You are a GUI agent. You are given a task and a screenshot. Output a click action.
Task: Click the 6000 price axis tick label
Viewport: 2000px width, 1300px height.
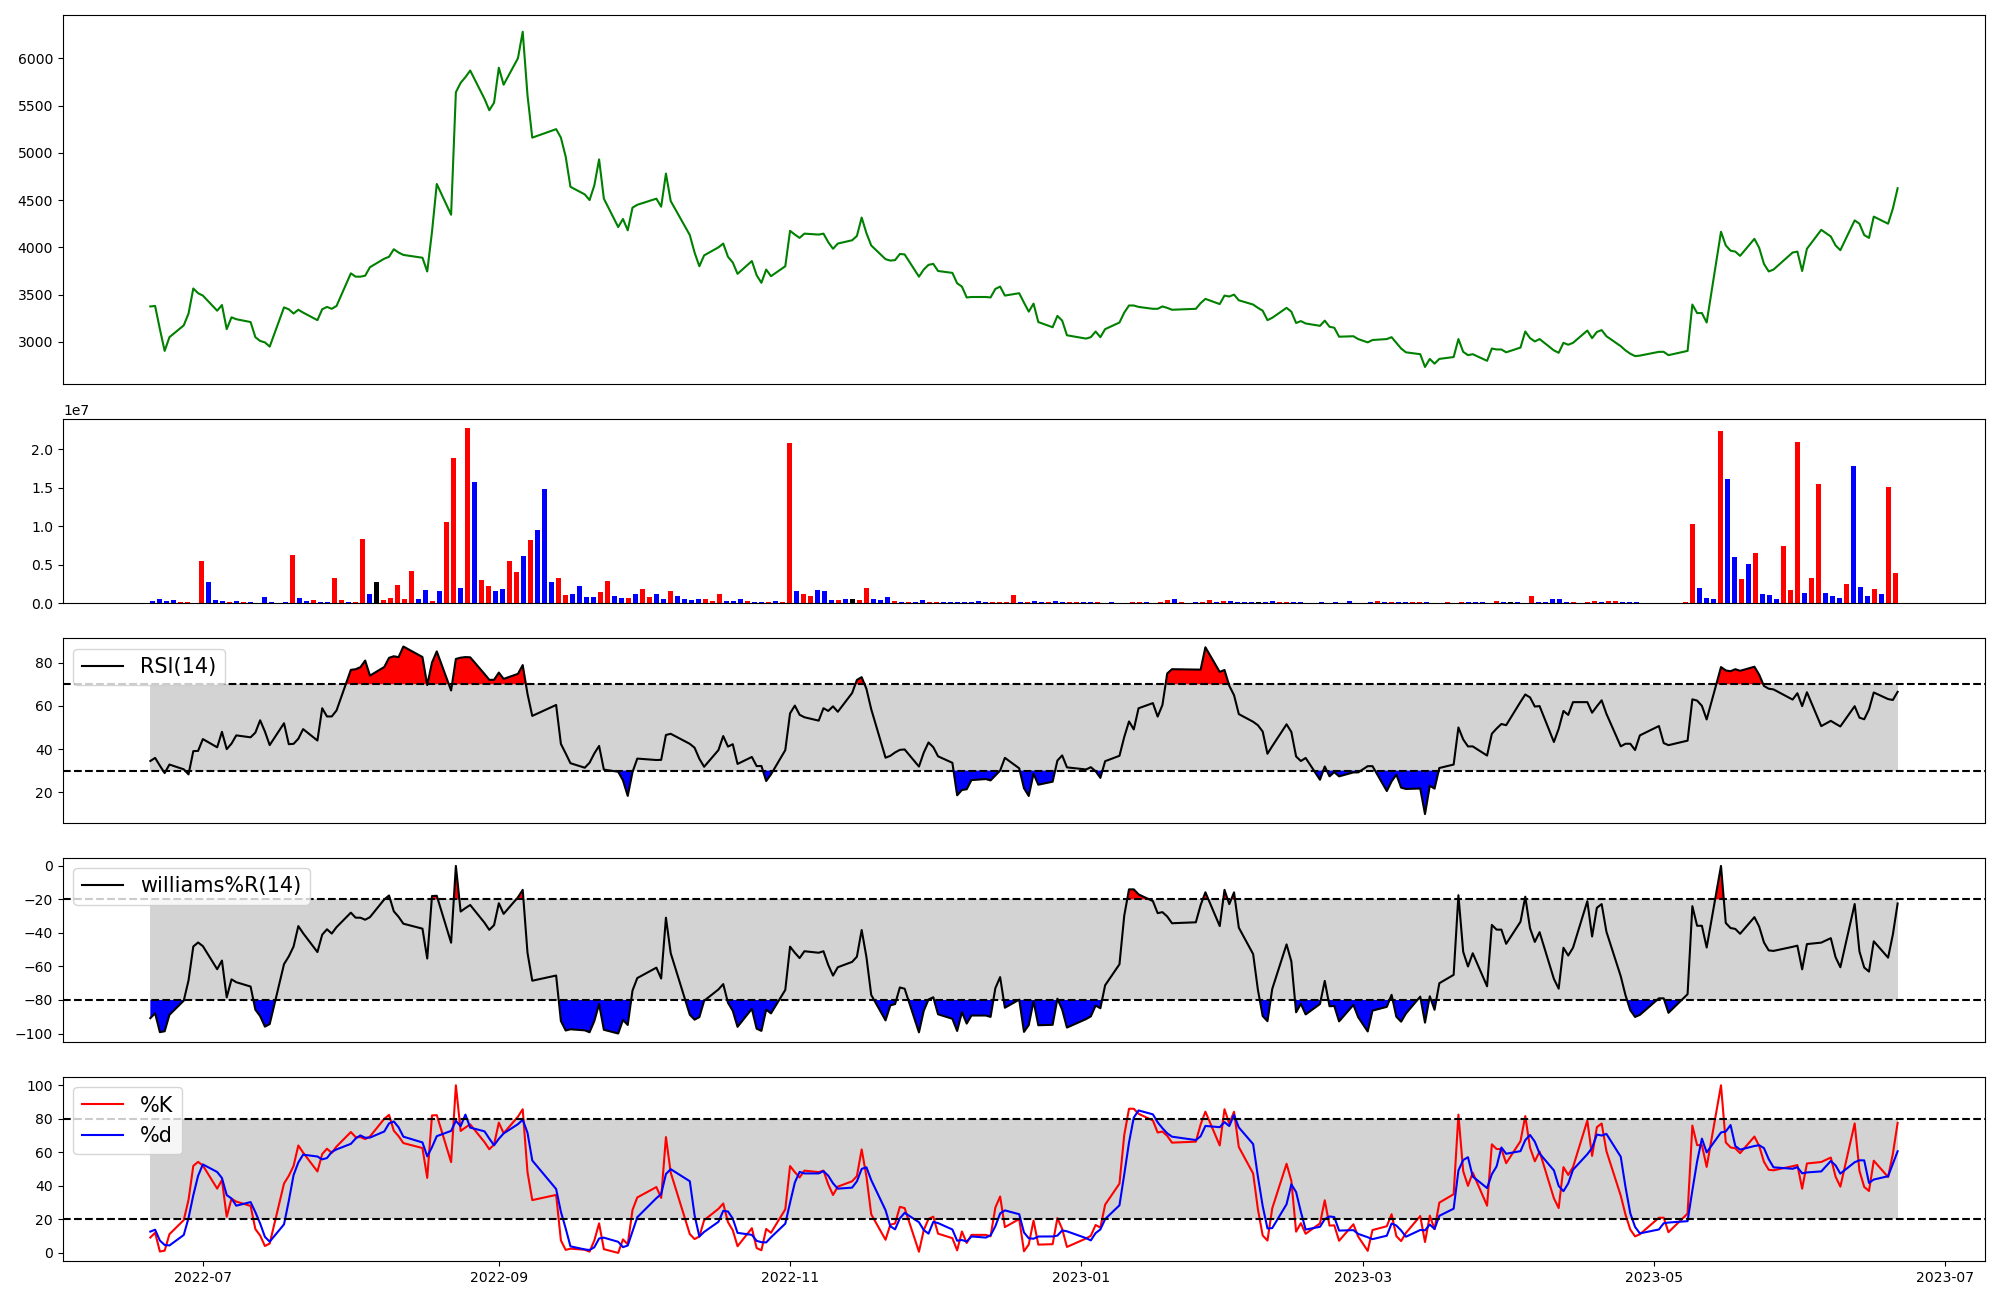[x=35, y=59]
